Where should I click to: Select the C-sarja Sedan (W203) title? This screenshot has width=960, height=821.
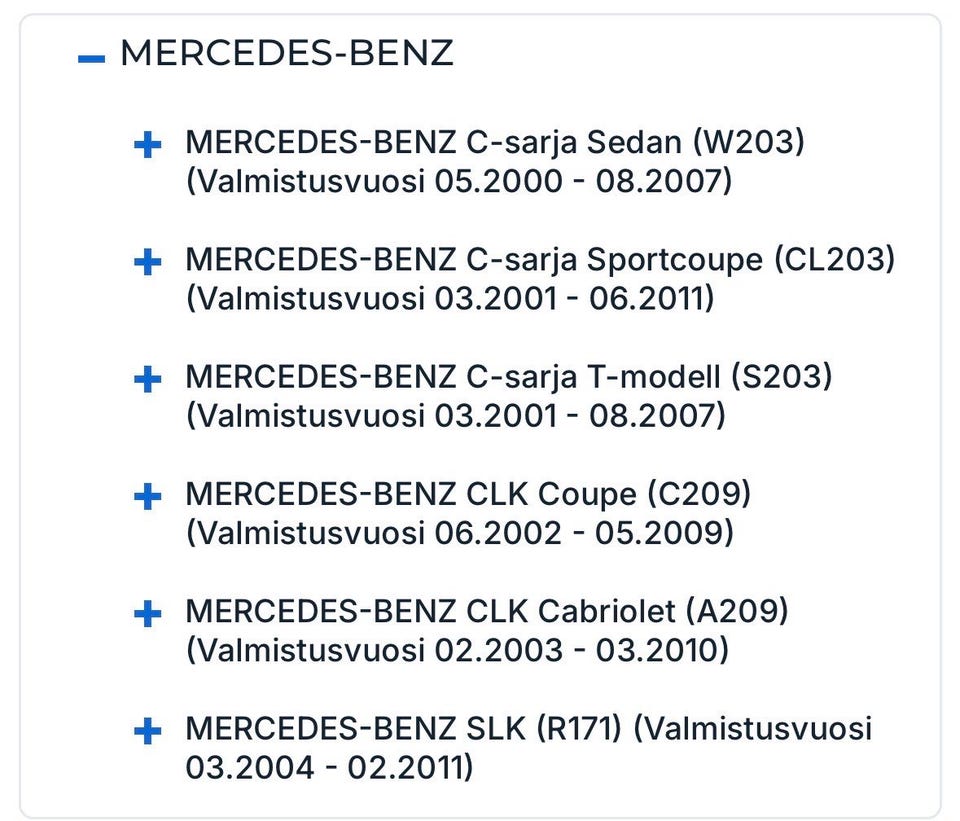[x=494, y=142]
